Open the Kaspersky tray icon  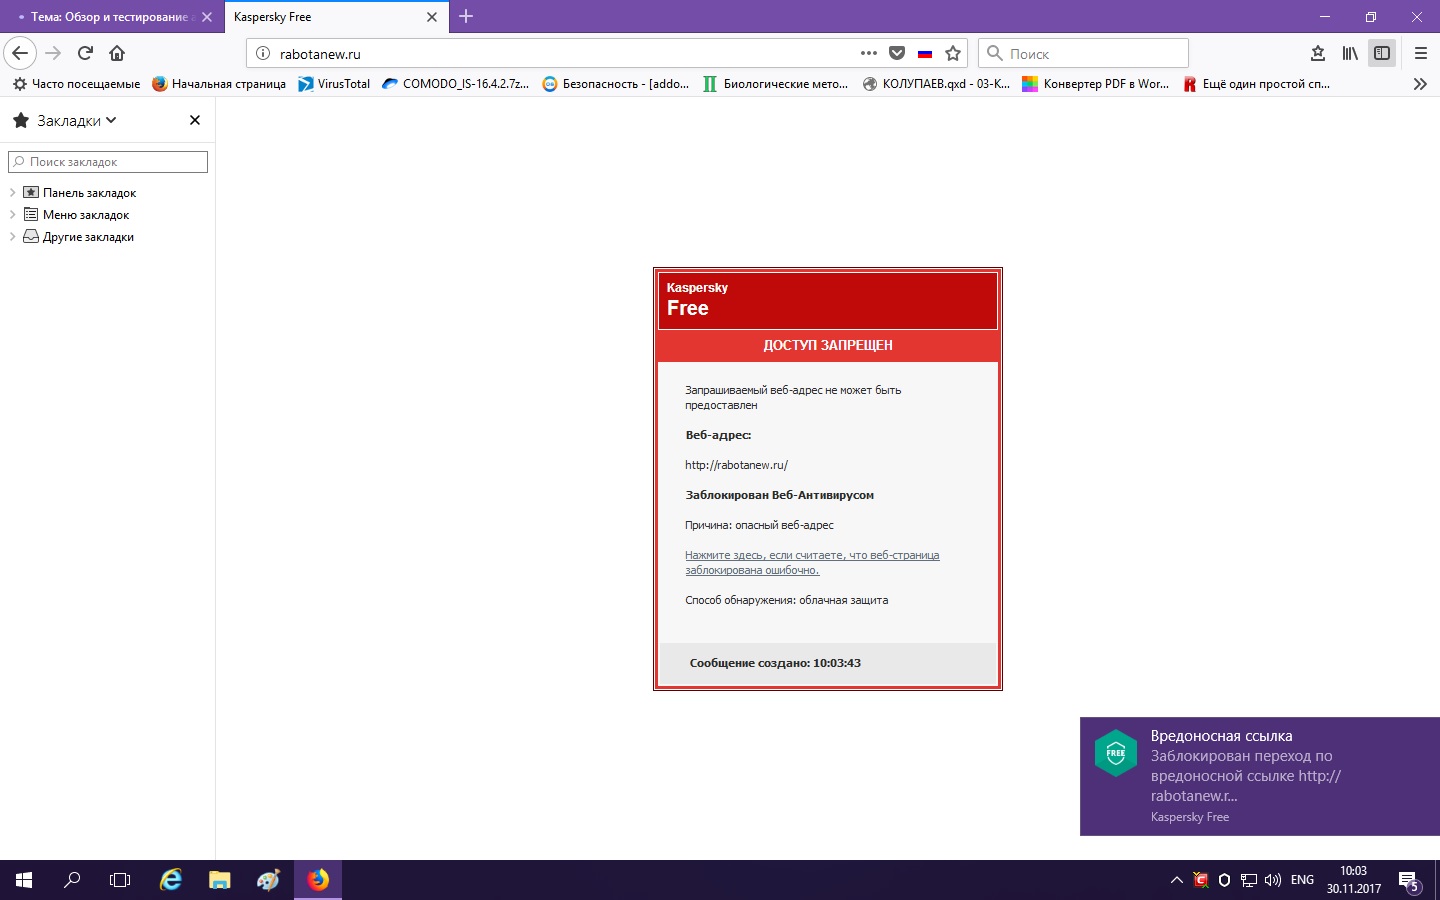tap(1201, 880)
